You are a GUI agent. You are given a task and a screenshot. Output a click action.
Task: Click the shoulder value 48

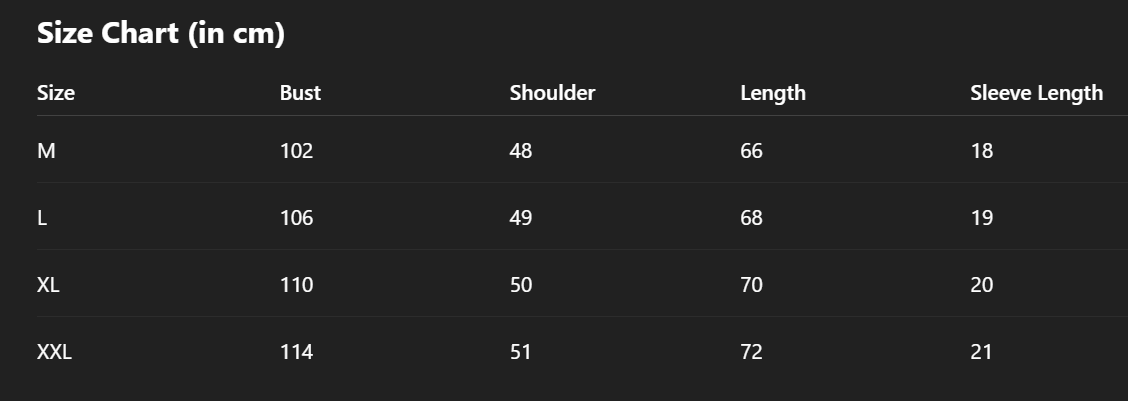tap(521, 150)
